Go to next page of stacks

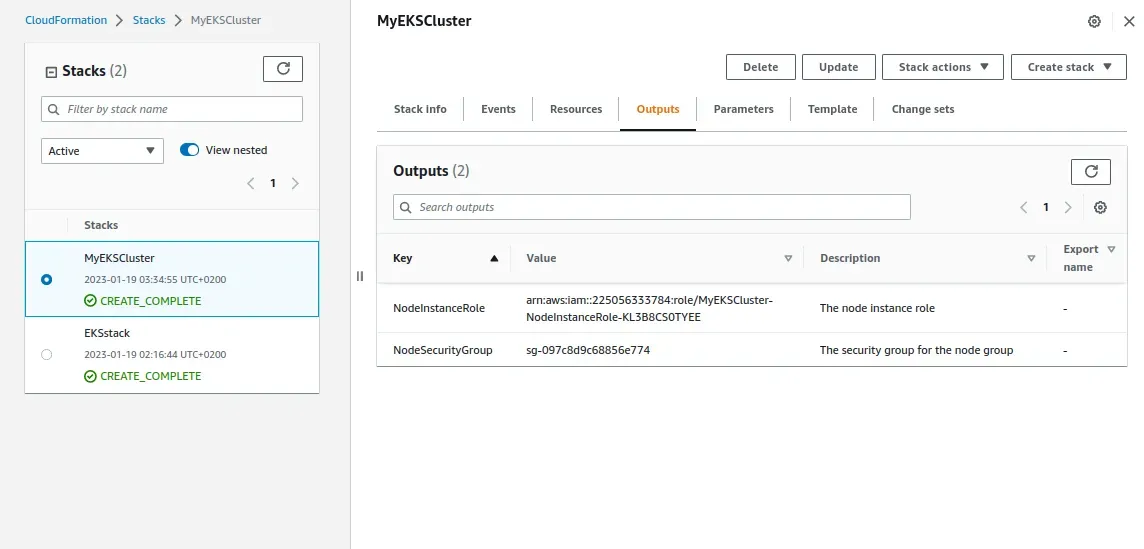coord(295,184)
